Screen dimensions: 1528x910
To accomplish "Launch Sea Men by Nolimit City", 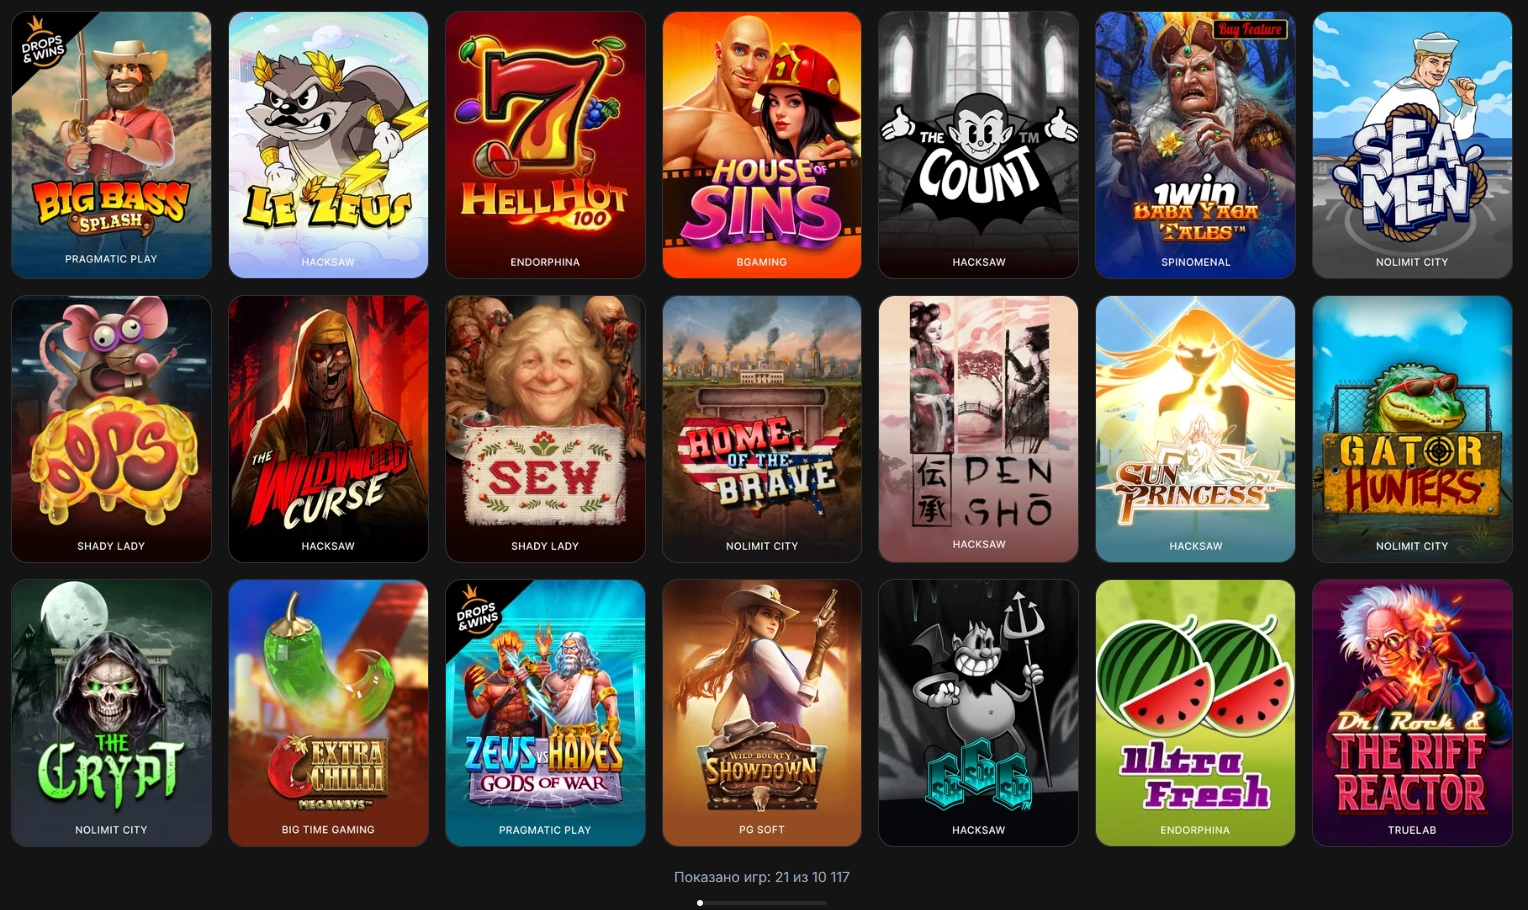I will point(1412,145).
